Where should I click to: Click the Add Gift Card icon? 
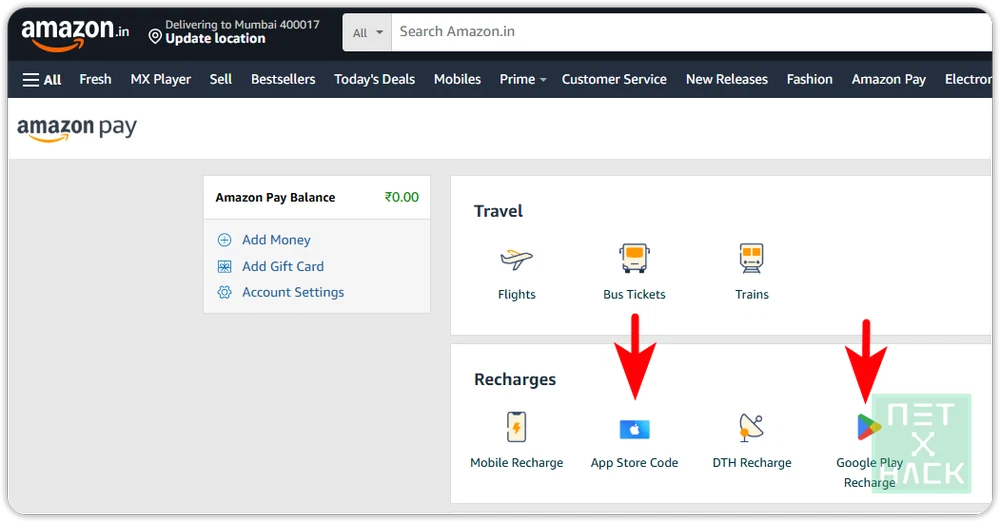click(224, 266)
